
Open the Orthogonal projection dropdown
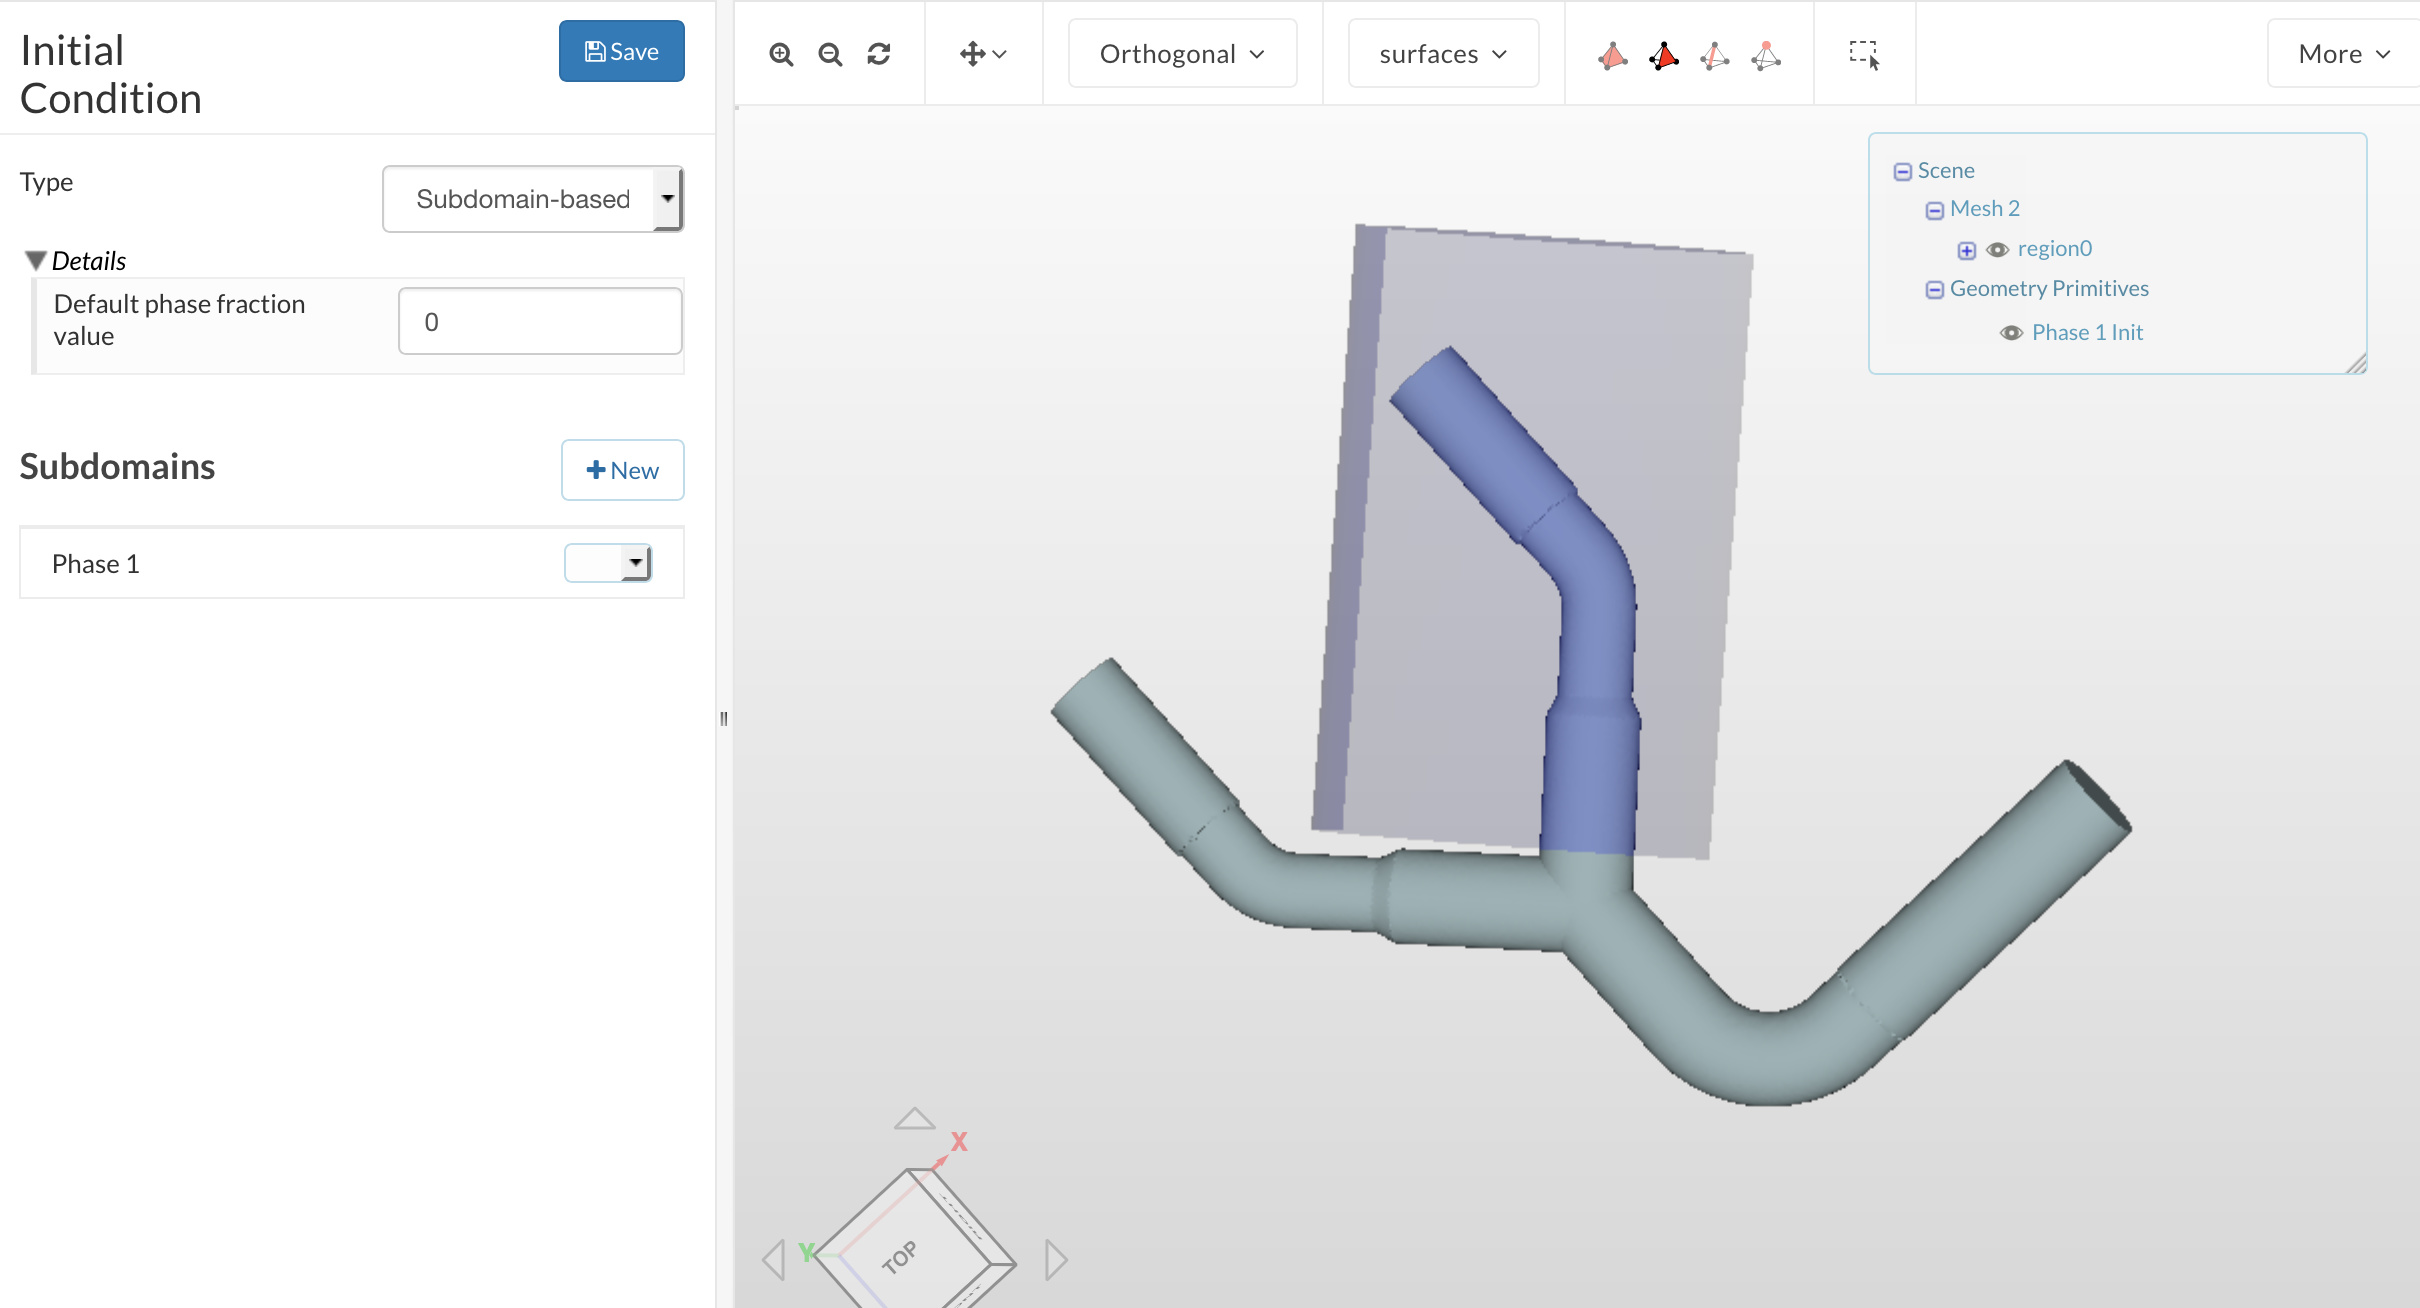[x=1182, y=54]
